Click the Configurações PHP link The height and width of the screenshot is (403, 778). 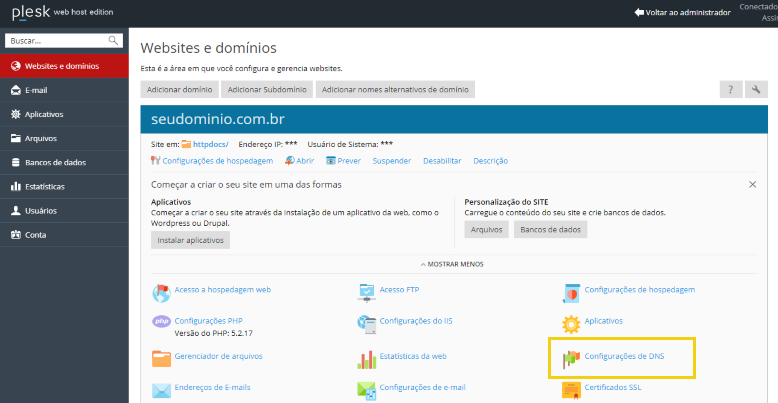pos(208,321)
